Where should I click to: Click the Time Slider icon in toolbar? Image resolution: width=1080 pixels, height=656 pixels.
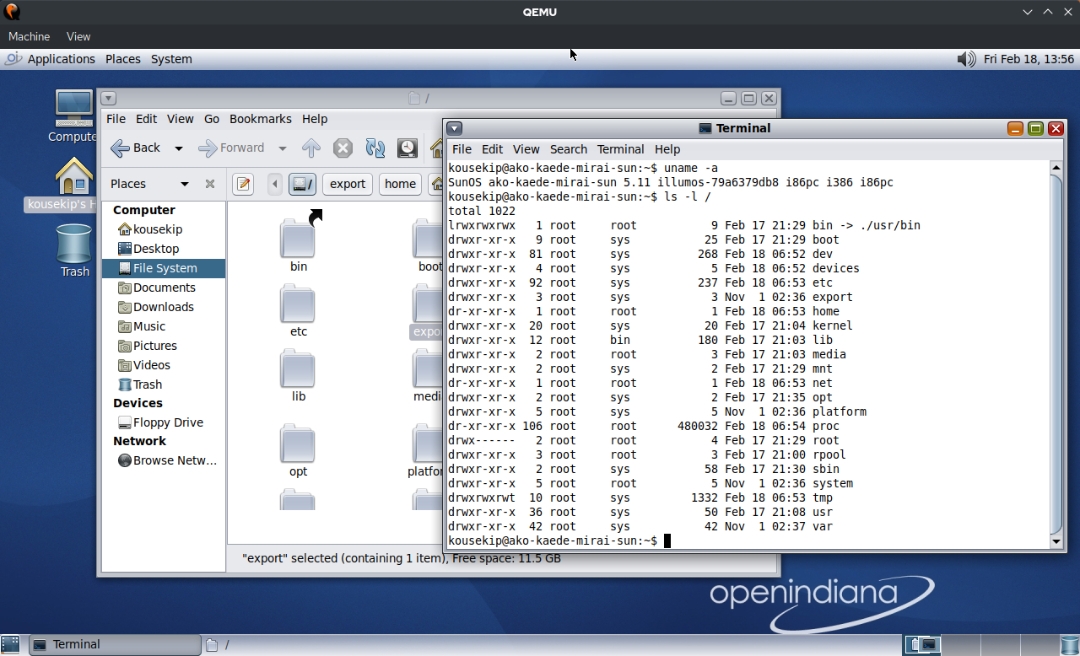point(407,148)
